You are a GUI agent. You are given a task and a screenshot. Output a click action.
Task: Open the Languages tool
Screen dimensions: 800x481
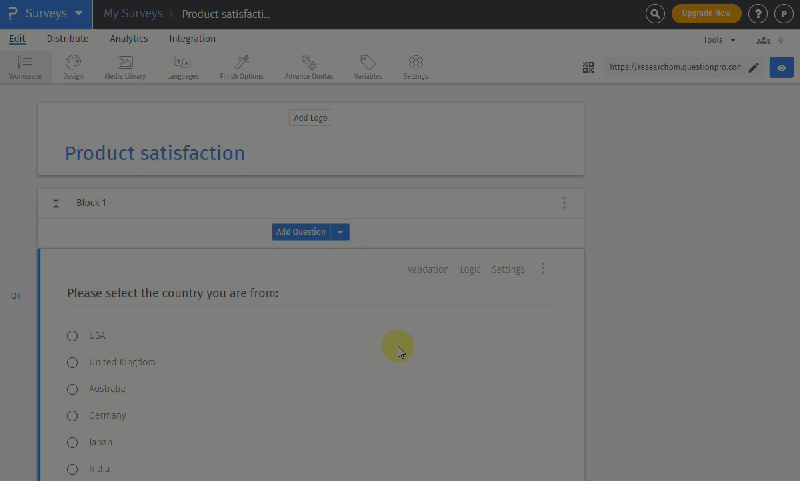pos(183,67)
